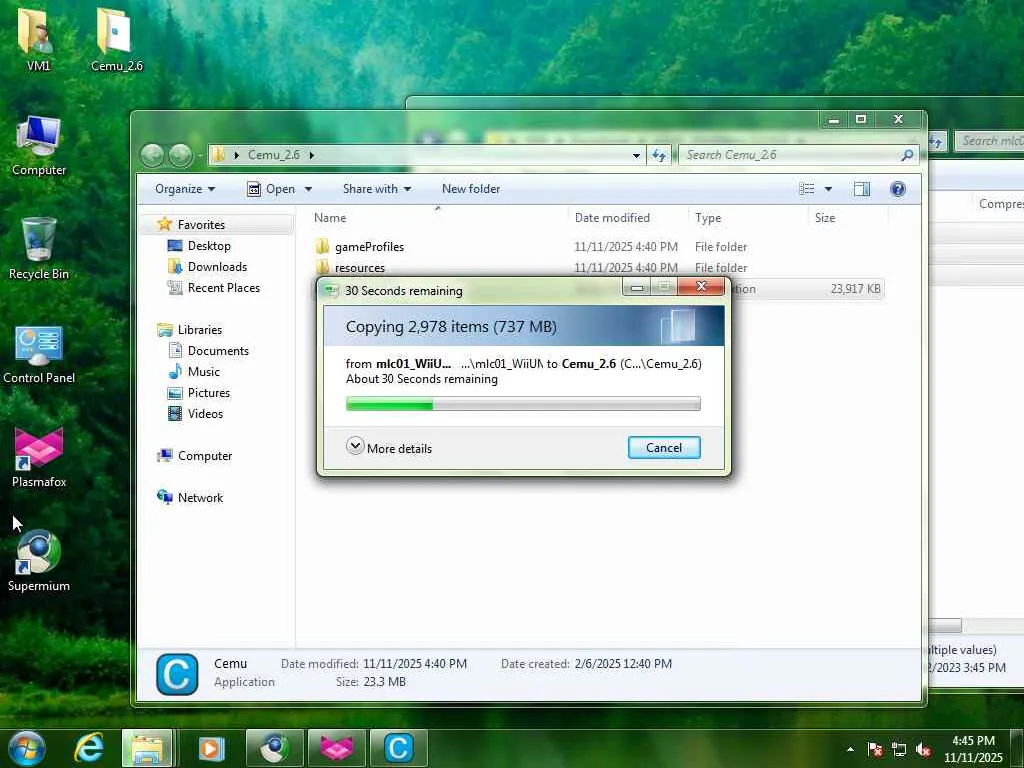Viewport: 1024px width, 768px height.
Task: Change view using the view icon
Action: coord(807,189)
